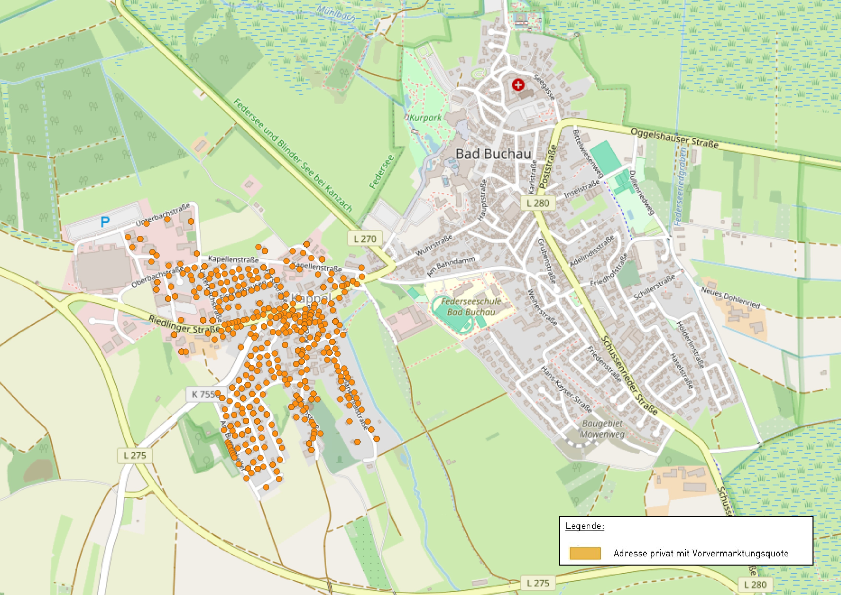Click the Wuhrstraße street label
Image resolution: width=842 pixels, height=595 pixels.
point(434,245)
